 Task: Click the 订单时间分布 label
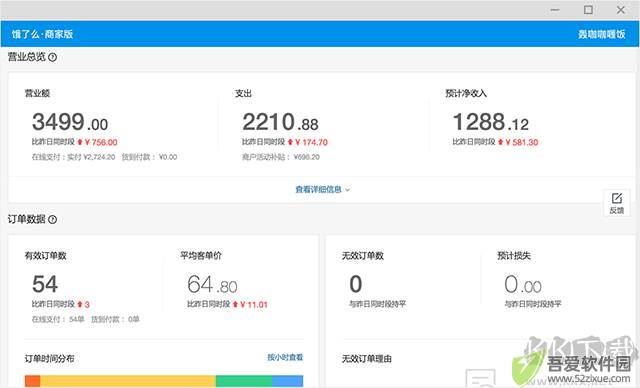pos(49,359)
